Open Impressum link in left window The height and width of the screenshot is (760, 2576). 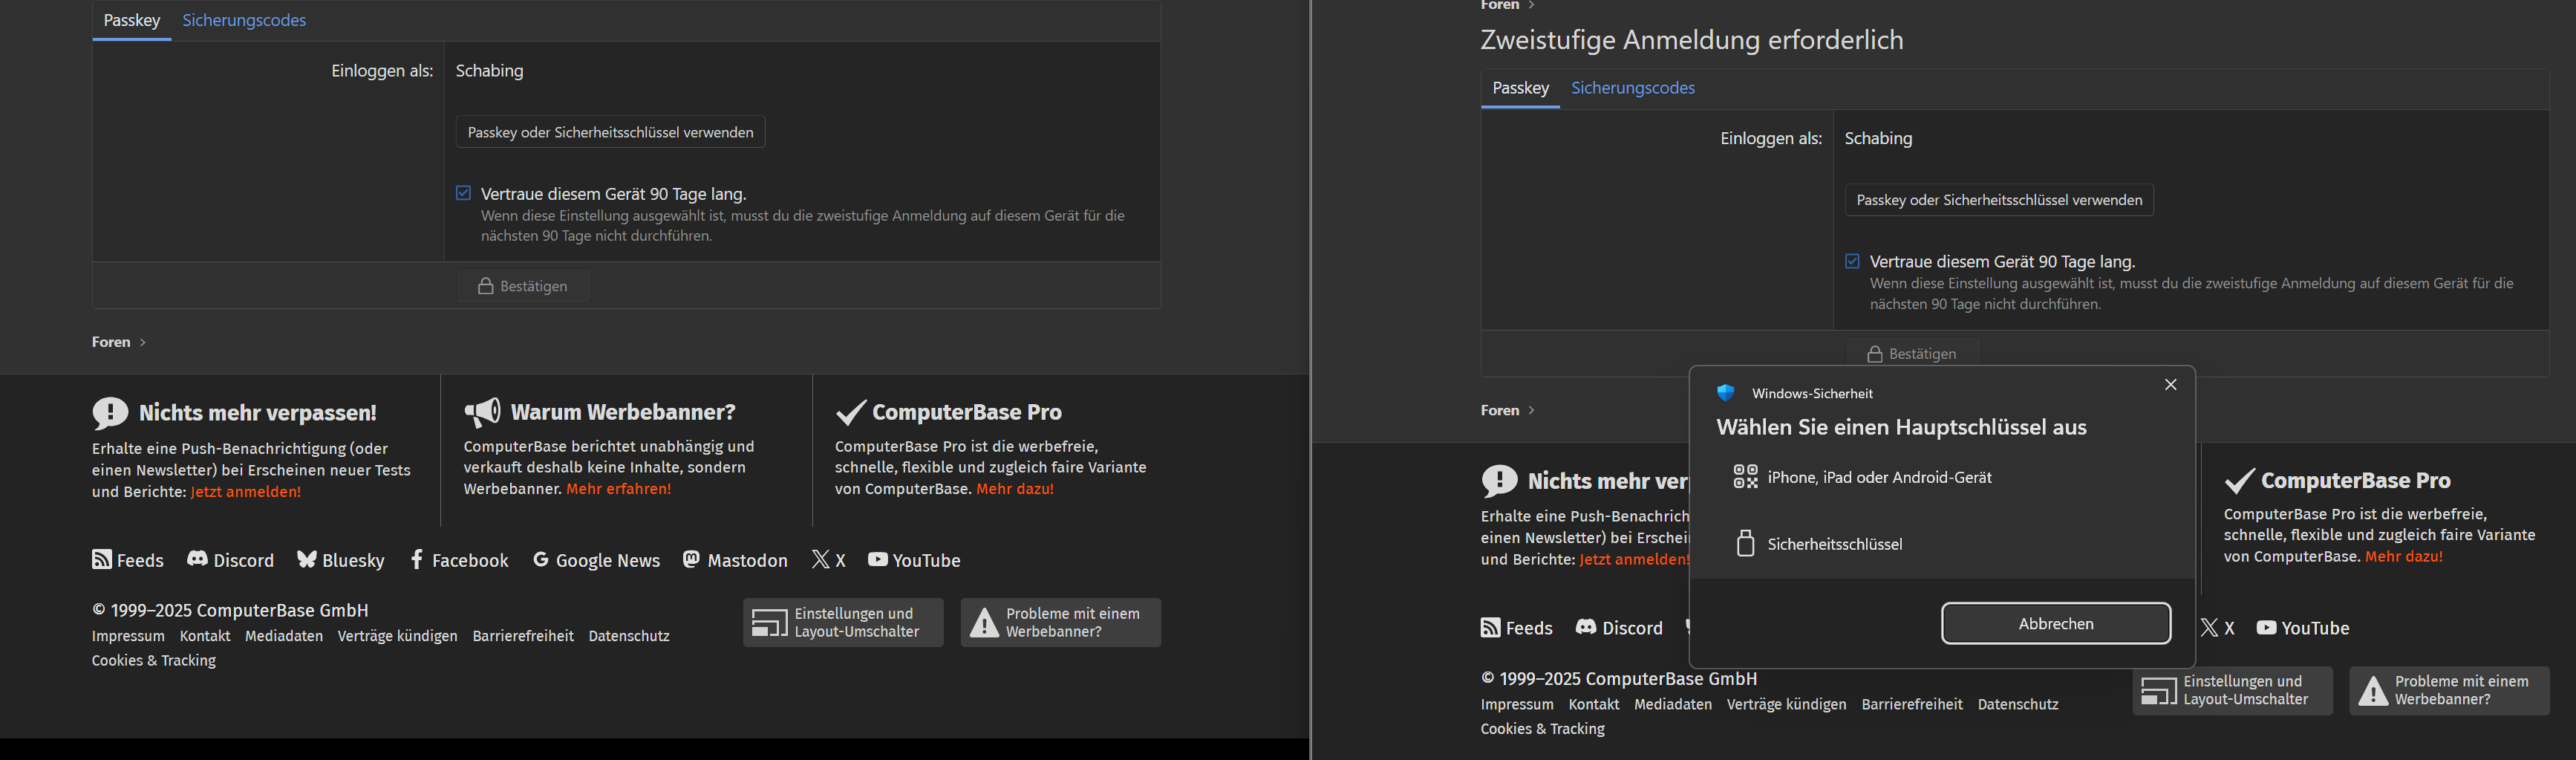128,636
